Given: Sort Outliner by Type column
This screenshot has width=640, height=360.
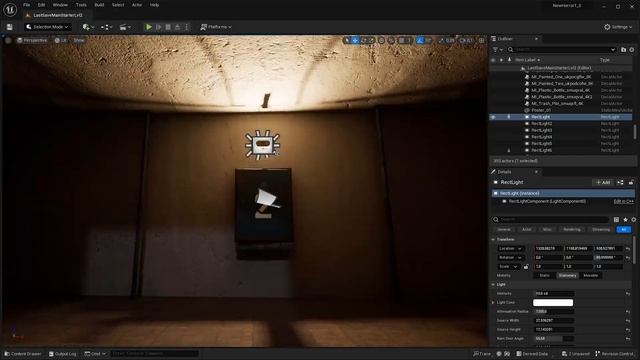Looking at the screenshot, I should tap(604, 60).
